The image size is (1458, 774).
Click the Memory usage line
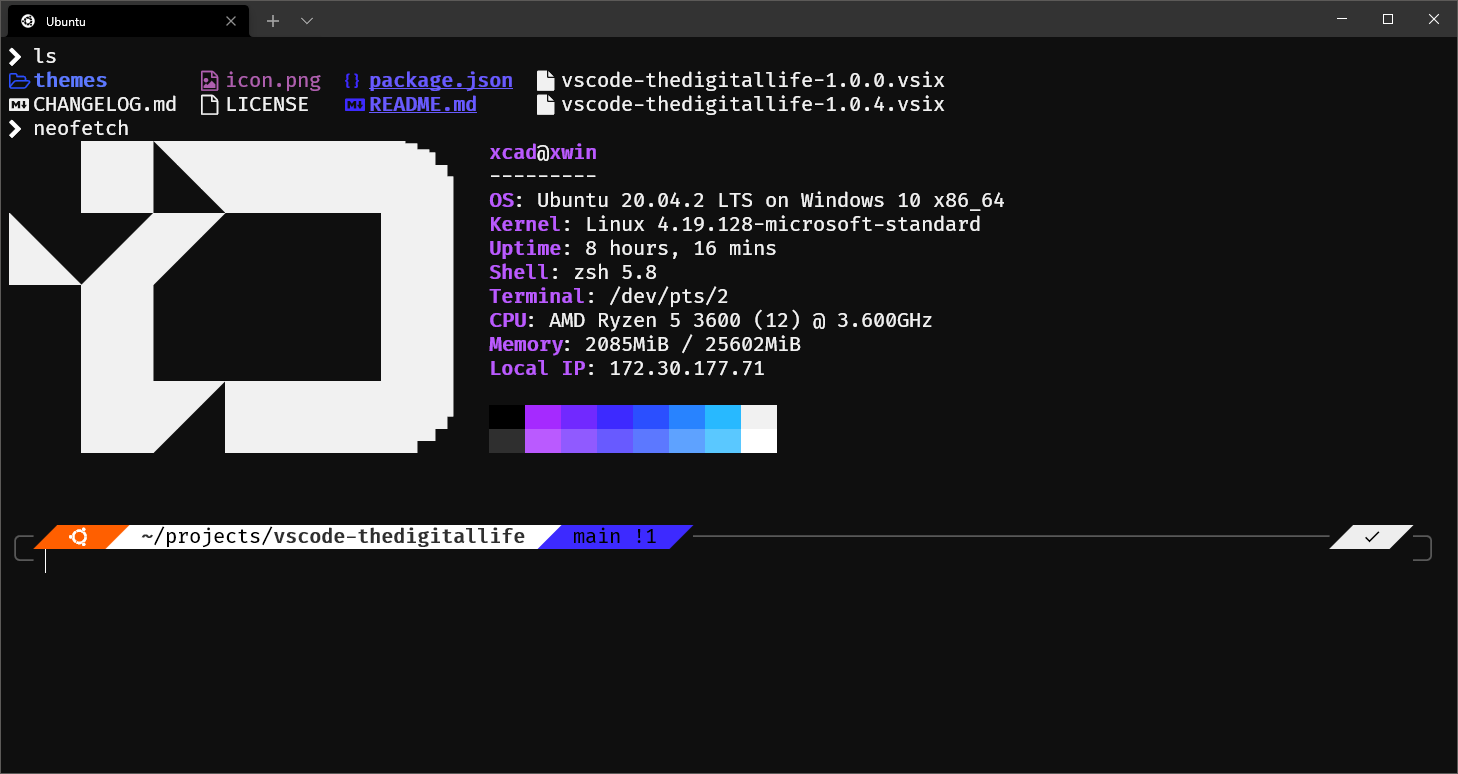(x=645, y=344)
